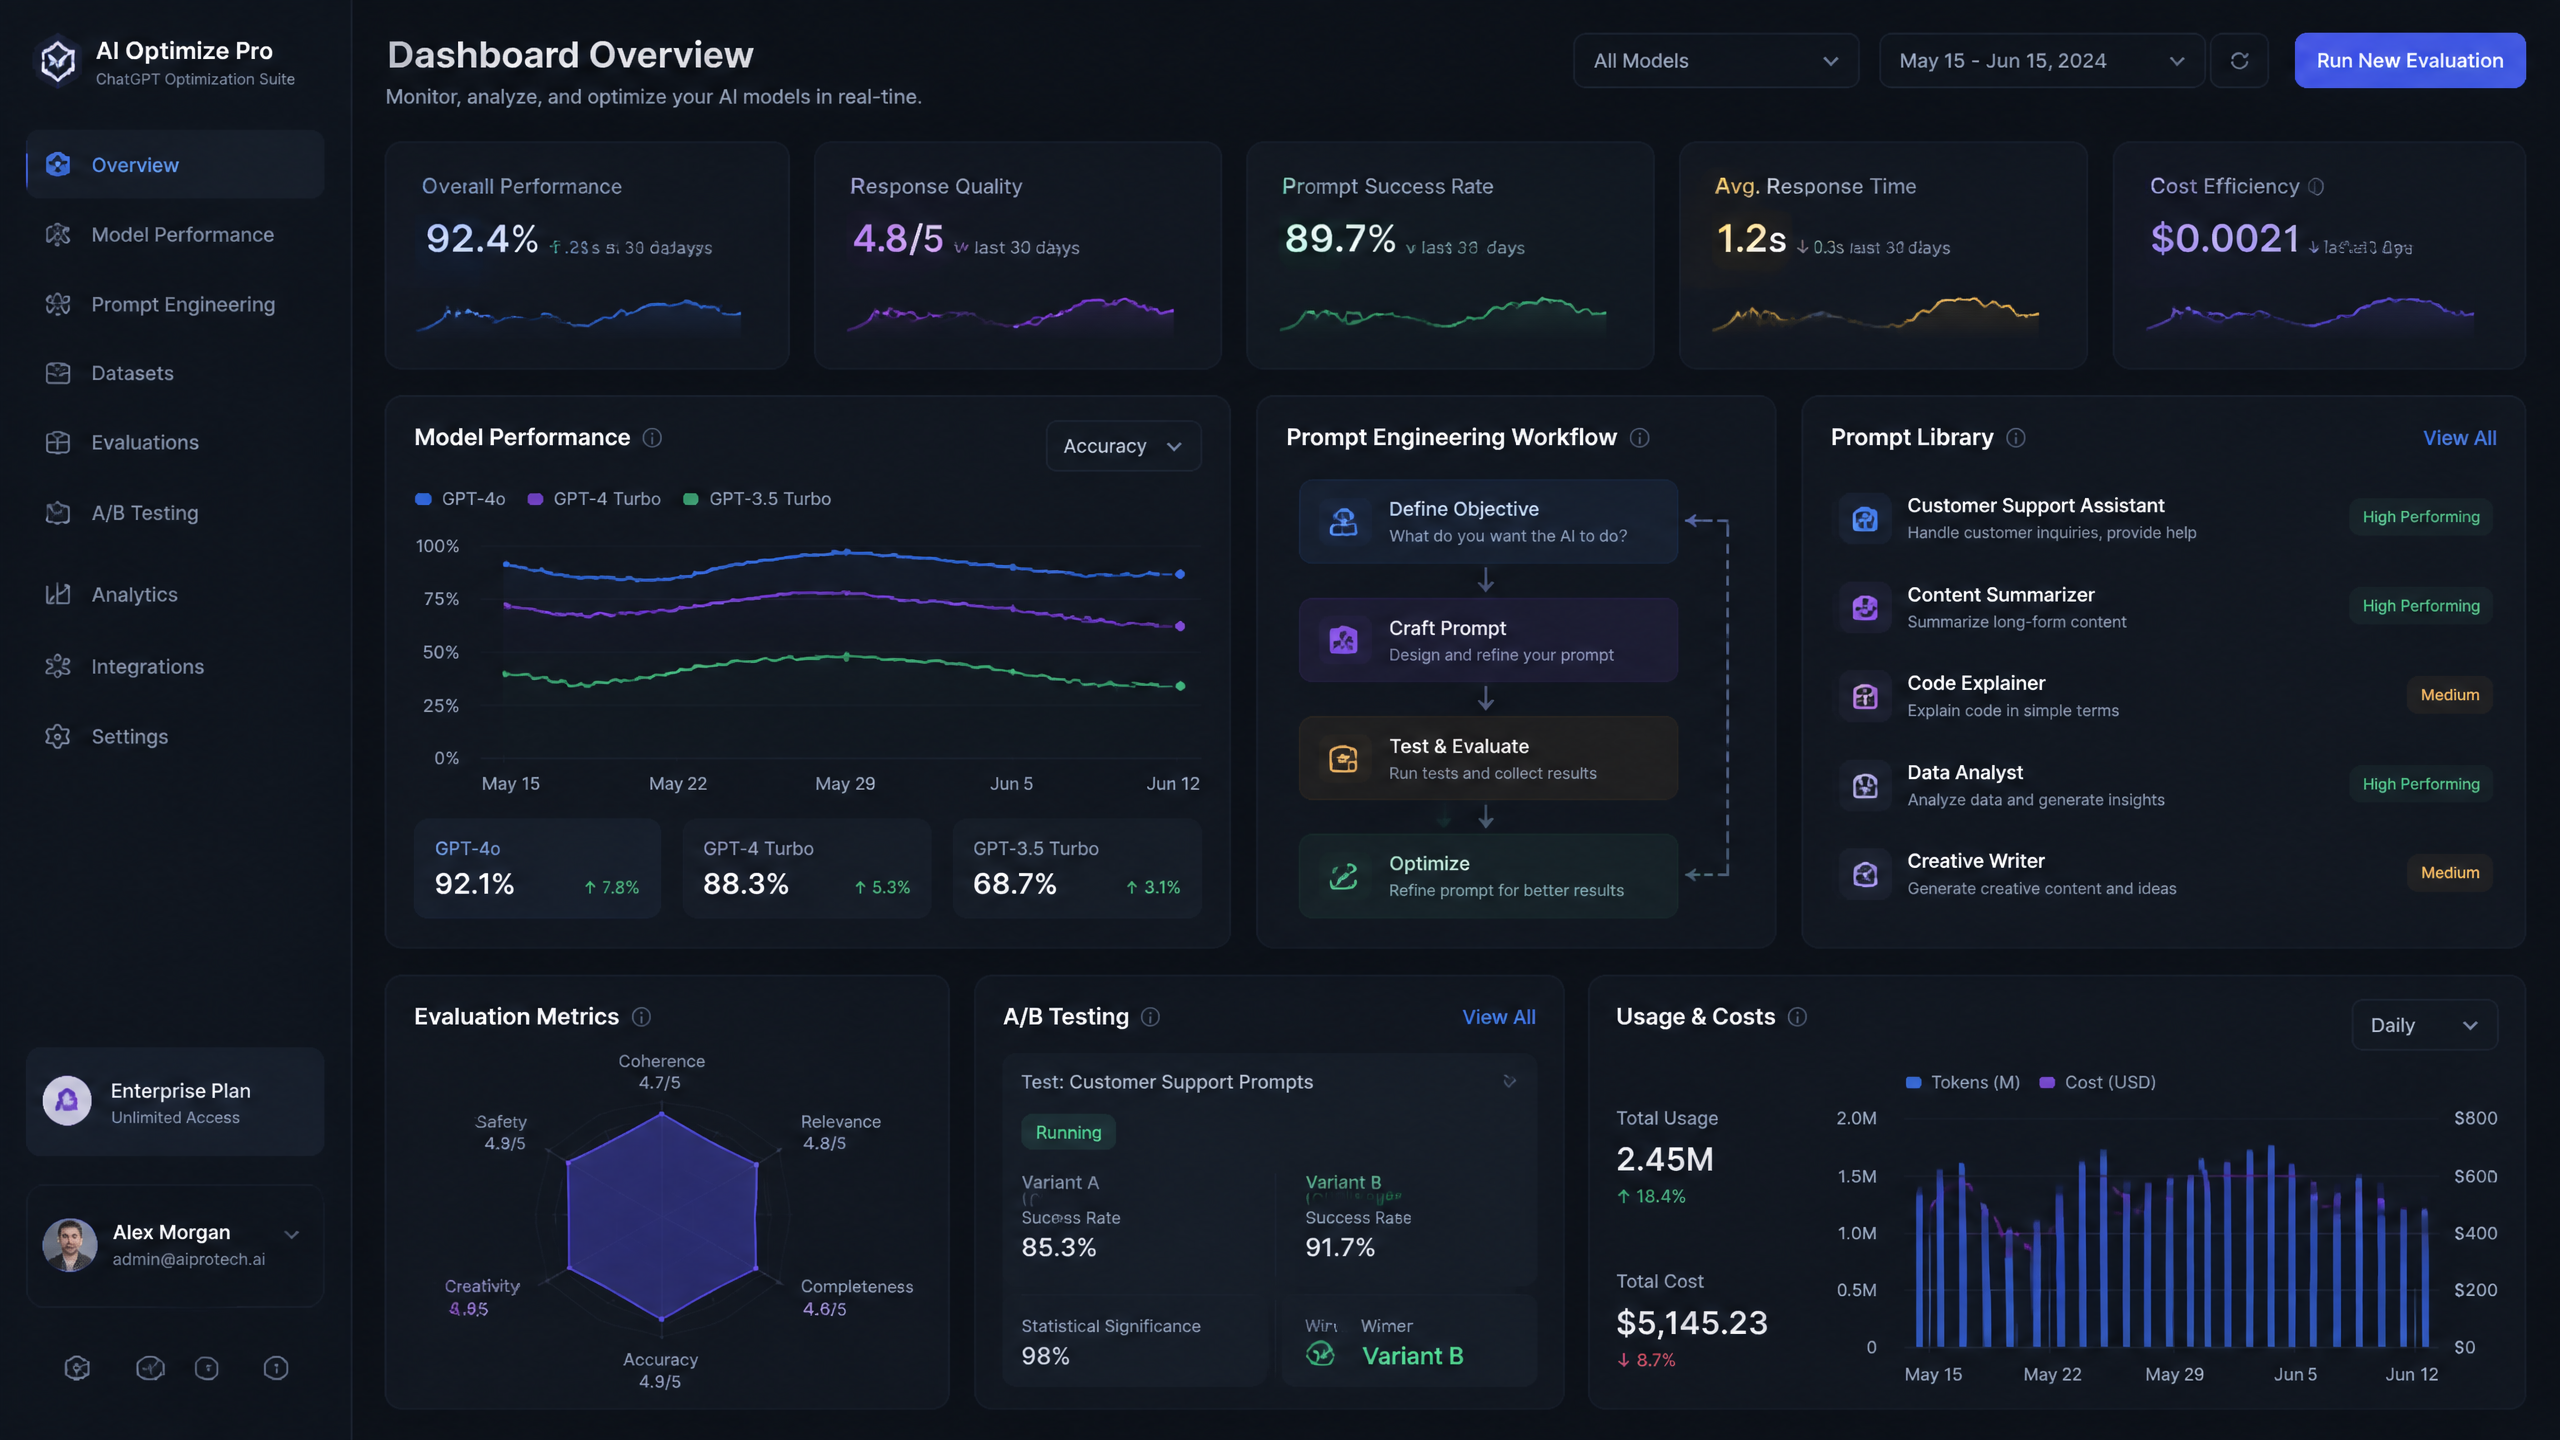
Task: Click the Variant B winner label
Action: [x=1412, y=1356]
